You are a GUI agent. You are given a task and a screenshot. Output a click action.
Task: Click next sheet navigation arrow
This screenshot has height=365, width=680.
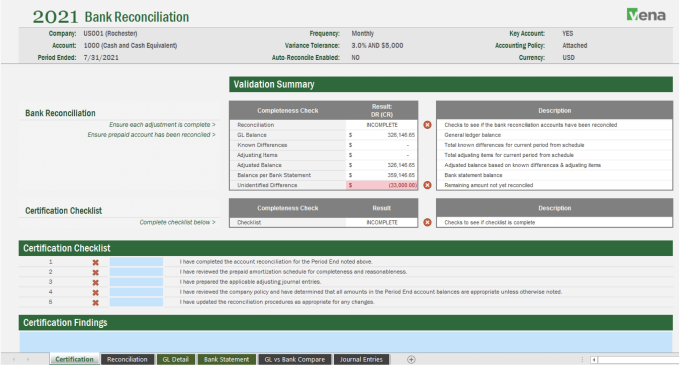click(x=28, y=359)
